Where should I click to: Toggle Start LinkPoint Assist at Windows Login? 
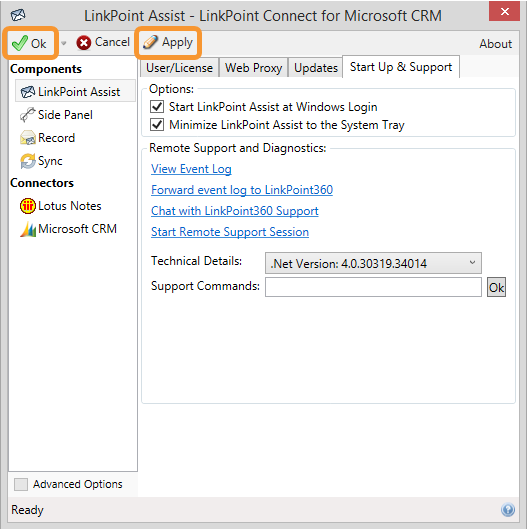[x=157, y=107]
